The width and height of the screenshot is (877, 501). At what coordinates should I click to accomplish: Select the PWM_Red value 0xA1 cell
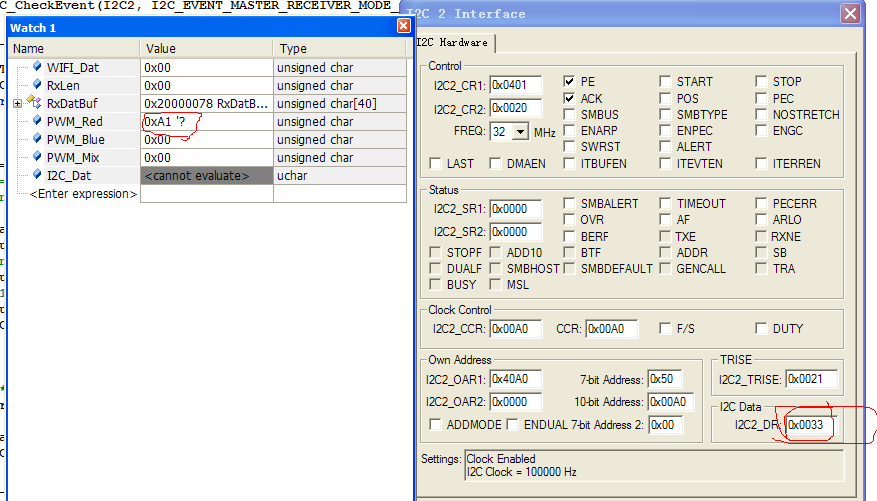coord(206,122)
